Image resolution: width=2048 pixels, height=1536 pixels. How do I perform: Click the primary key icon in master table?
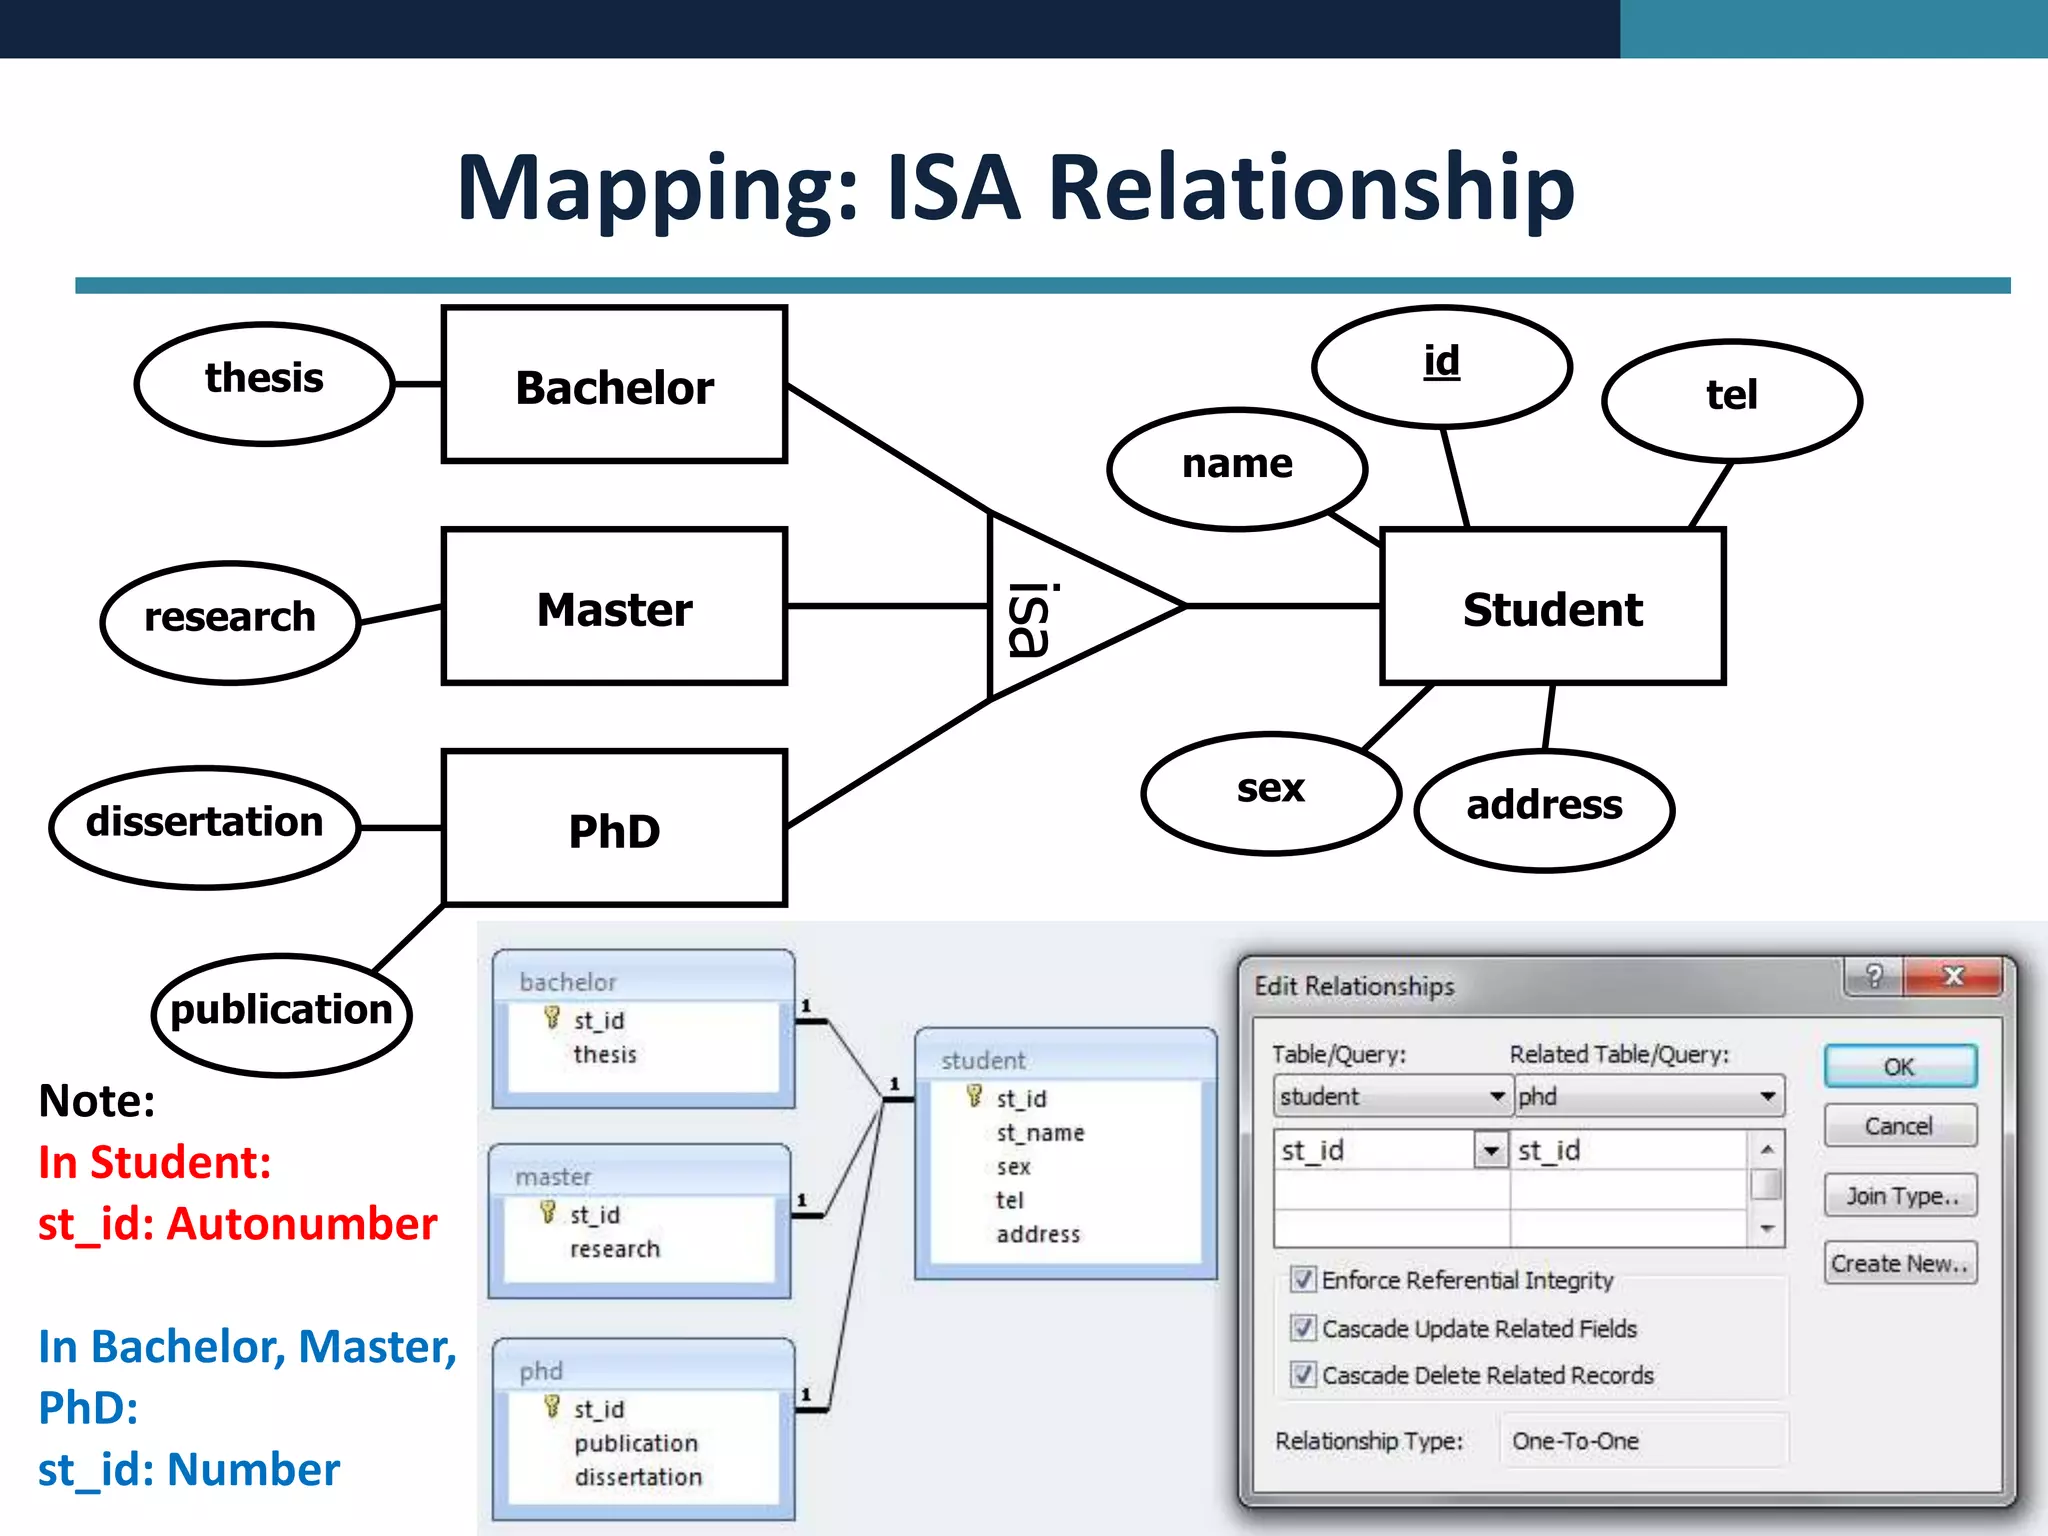coord(548,1212)
